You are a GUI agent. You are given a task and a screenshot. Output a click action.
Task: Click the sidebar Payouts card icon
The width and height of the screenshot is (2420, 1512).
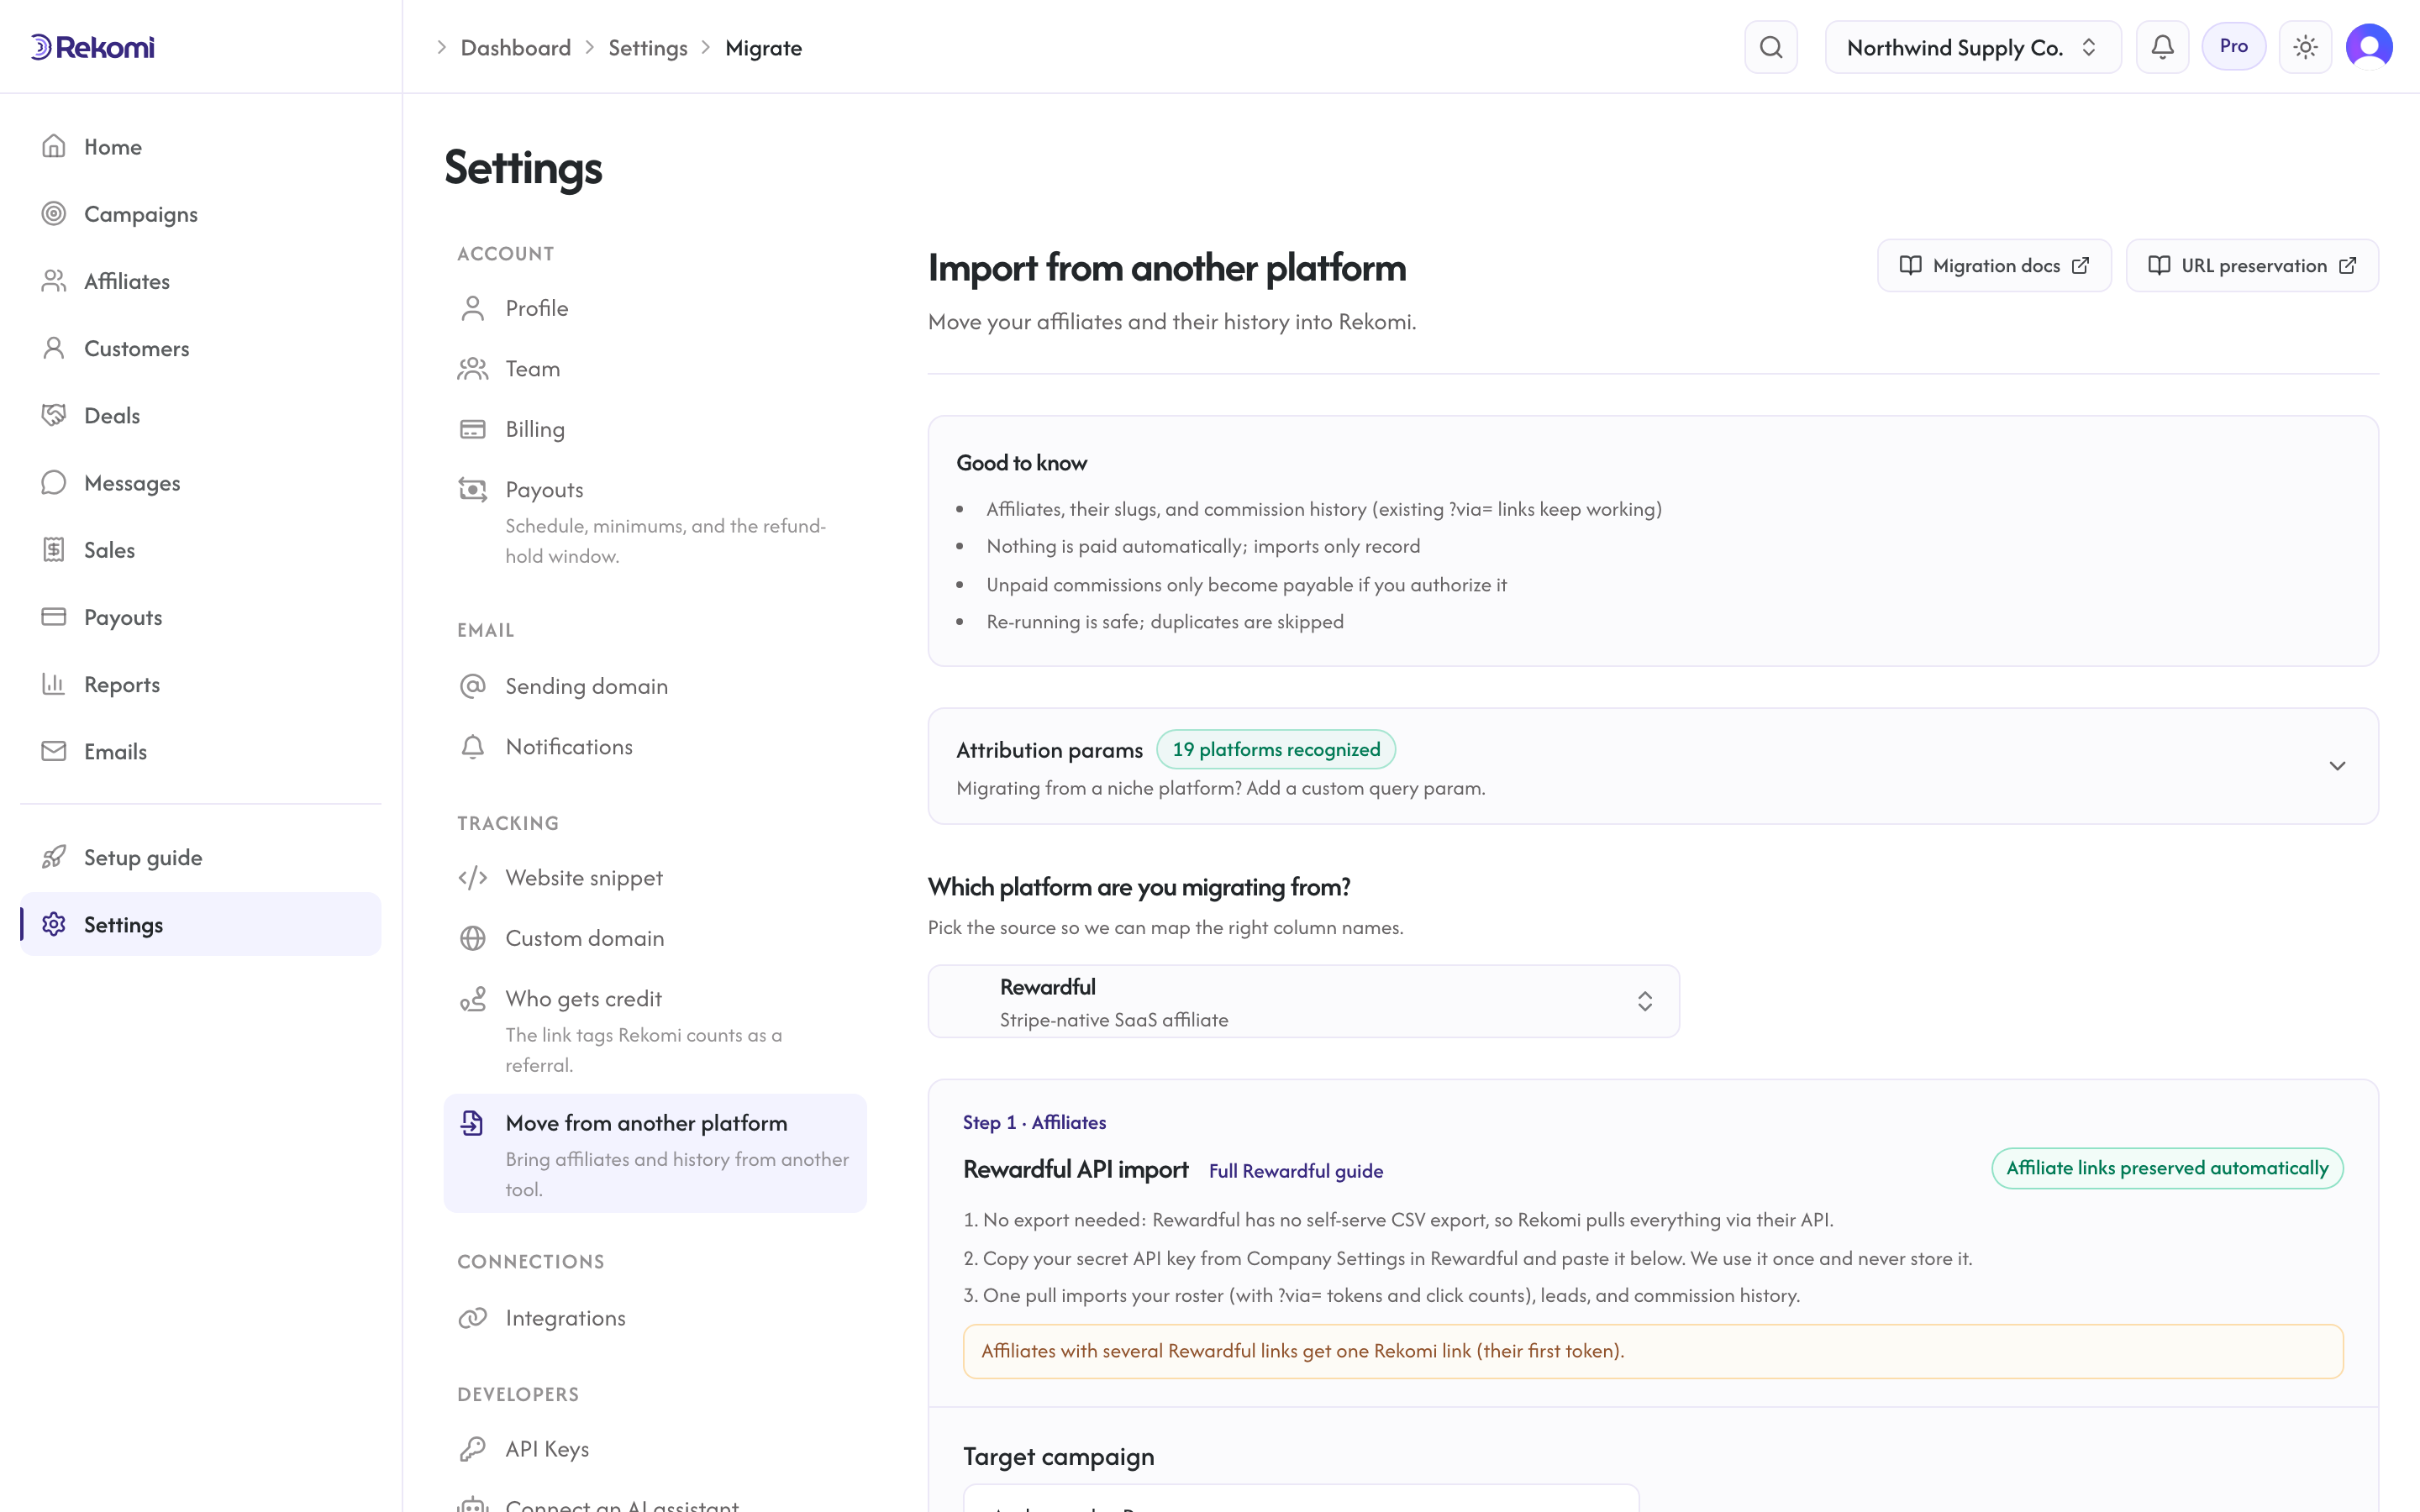[54, 616]
